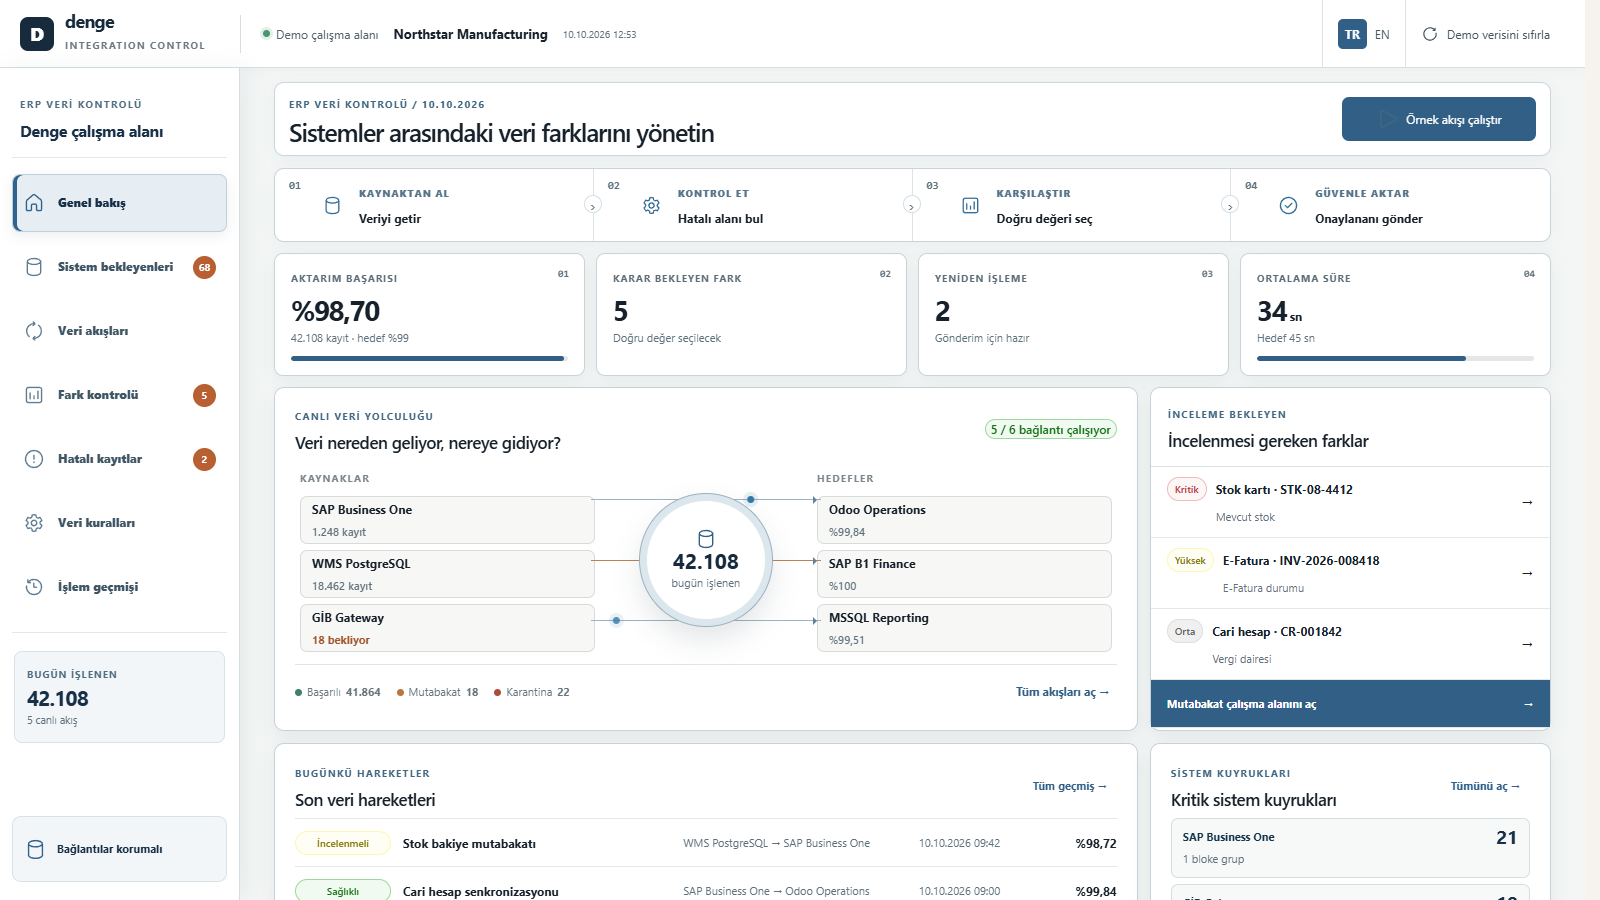This screenshot has width=1600, height=900.
Task: Click the Bugün işlenen 42.108 sidebar card
Action: (119, 697)
